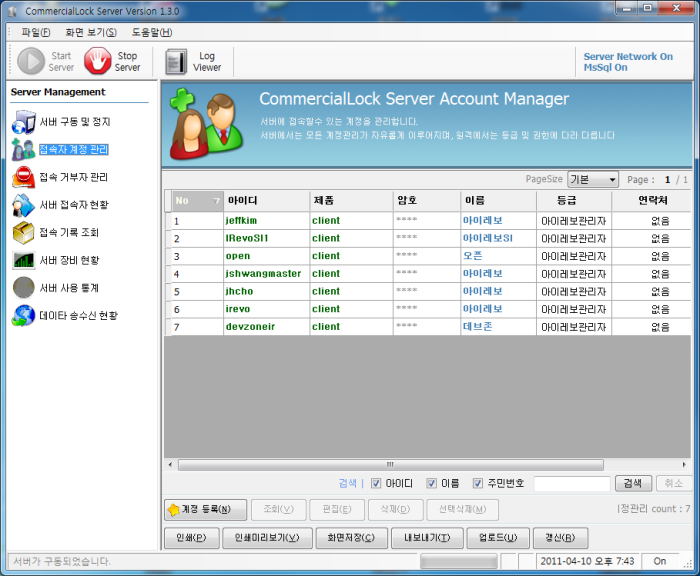Image resolution: width=700 pixels, height=576 pixels.
Task: Click the 서버 장비 현황 chart icon
Action: point(23,260)
